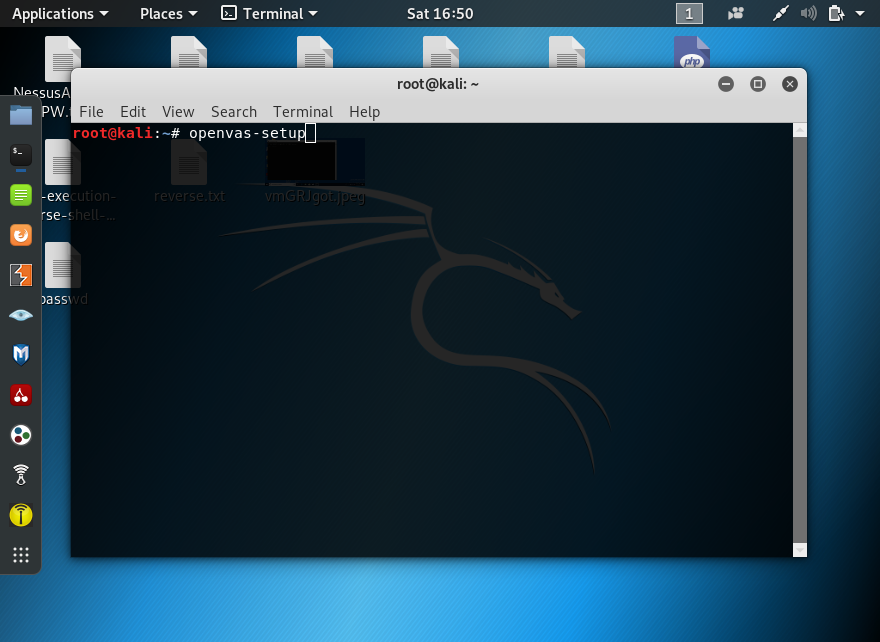Open the File menu in terminal window
The height and width of the screenshot is (642, 880).
click(x=91, y=112)
